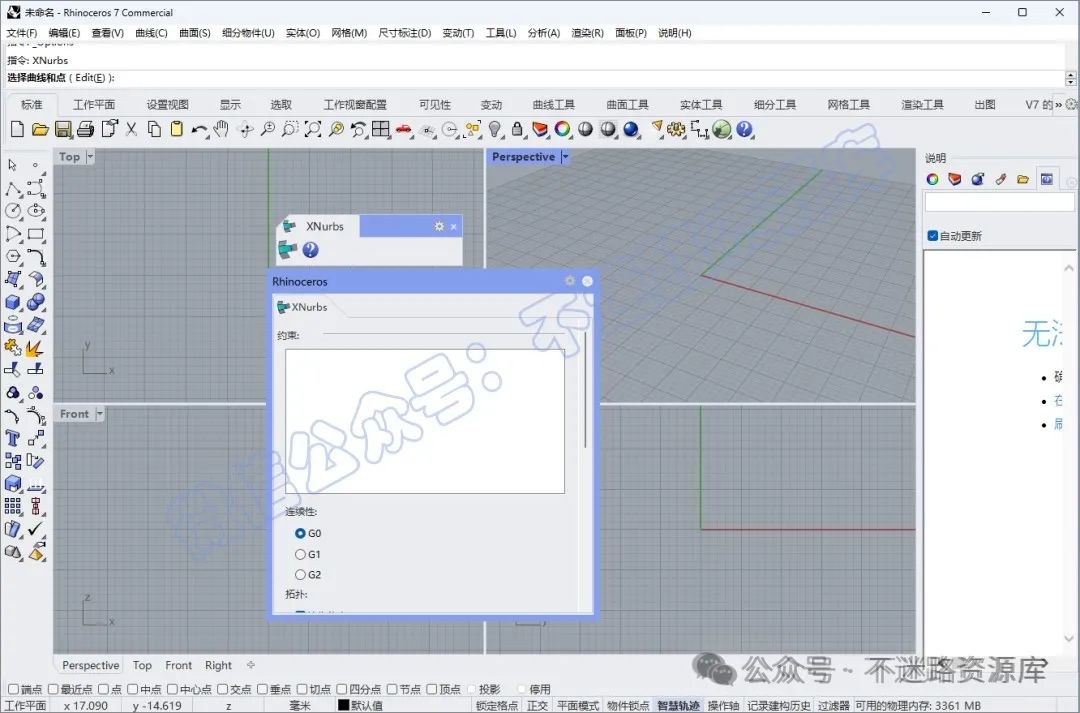Image resolution: width=1080 pixels, height=713 pixels.
Task: Save the model with floppy icon
Action: [x=63, y=129]
